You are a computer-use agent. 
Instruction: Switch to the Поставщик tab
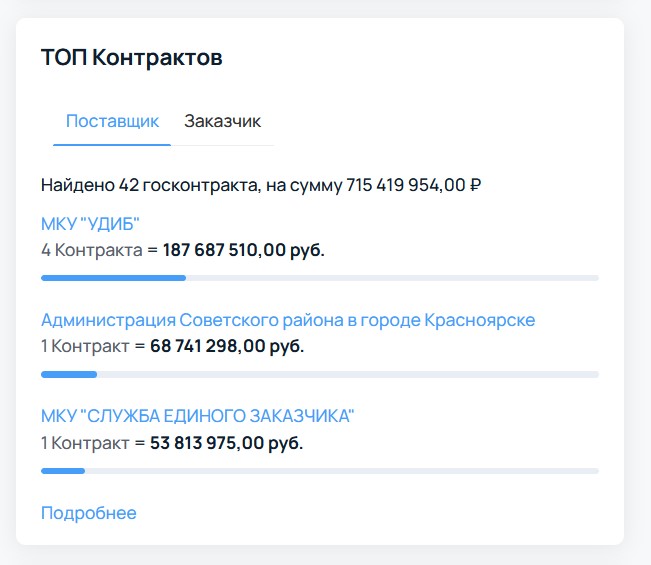tap(112, 121)
